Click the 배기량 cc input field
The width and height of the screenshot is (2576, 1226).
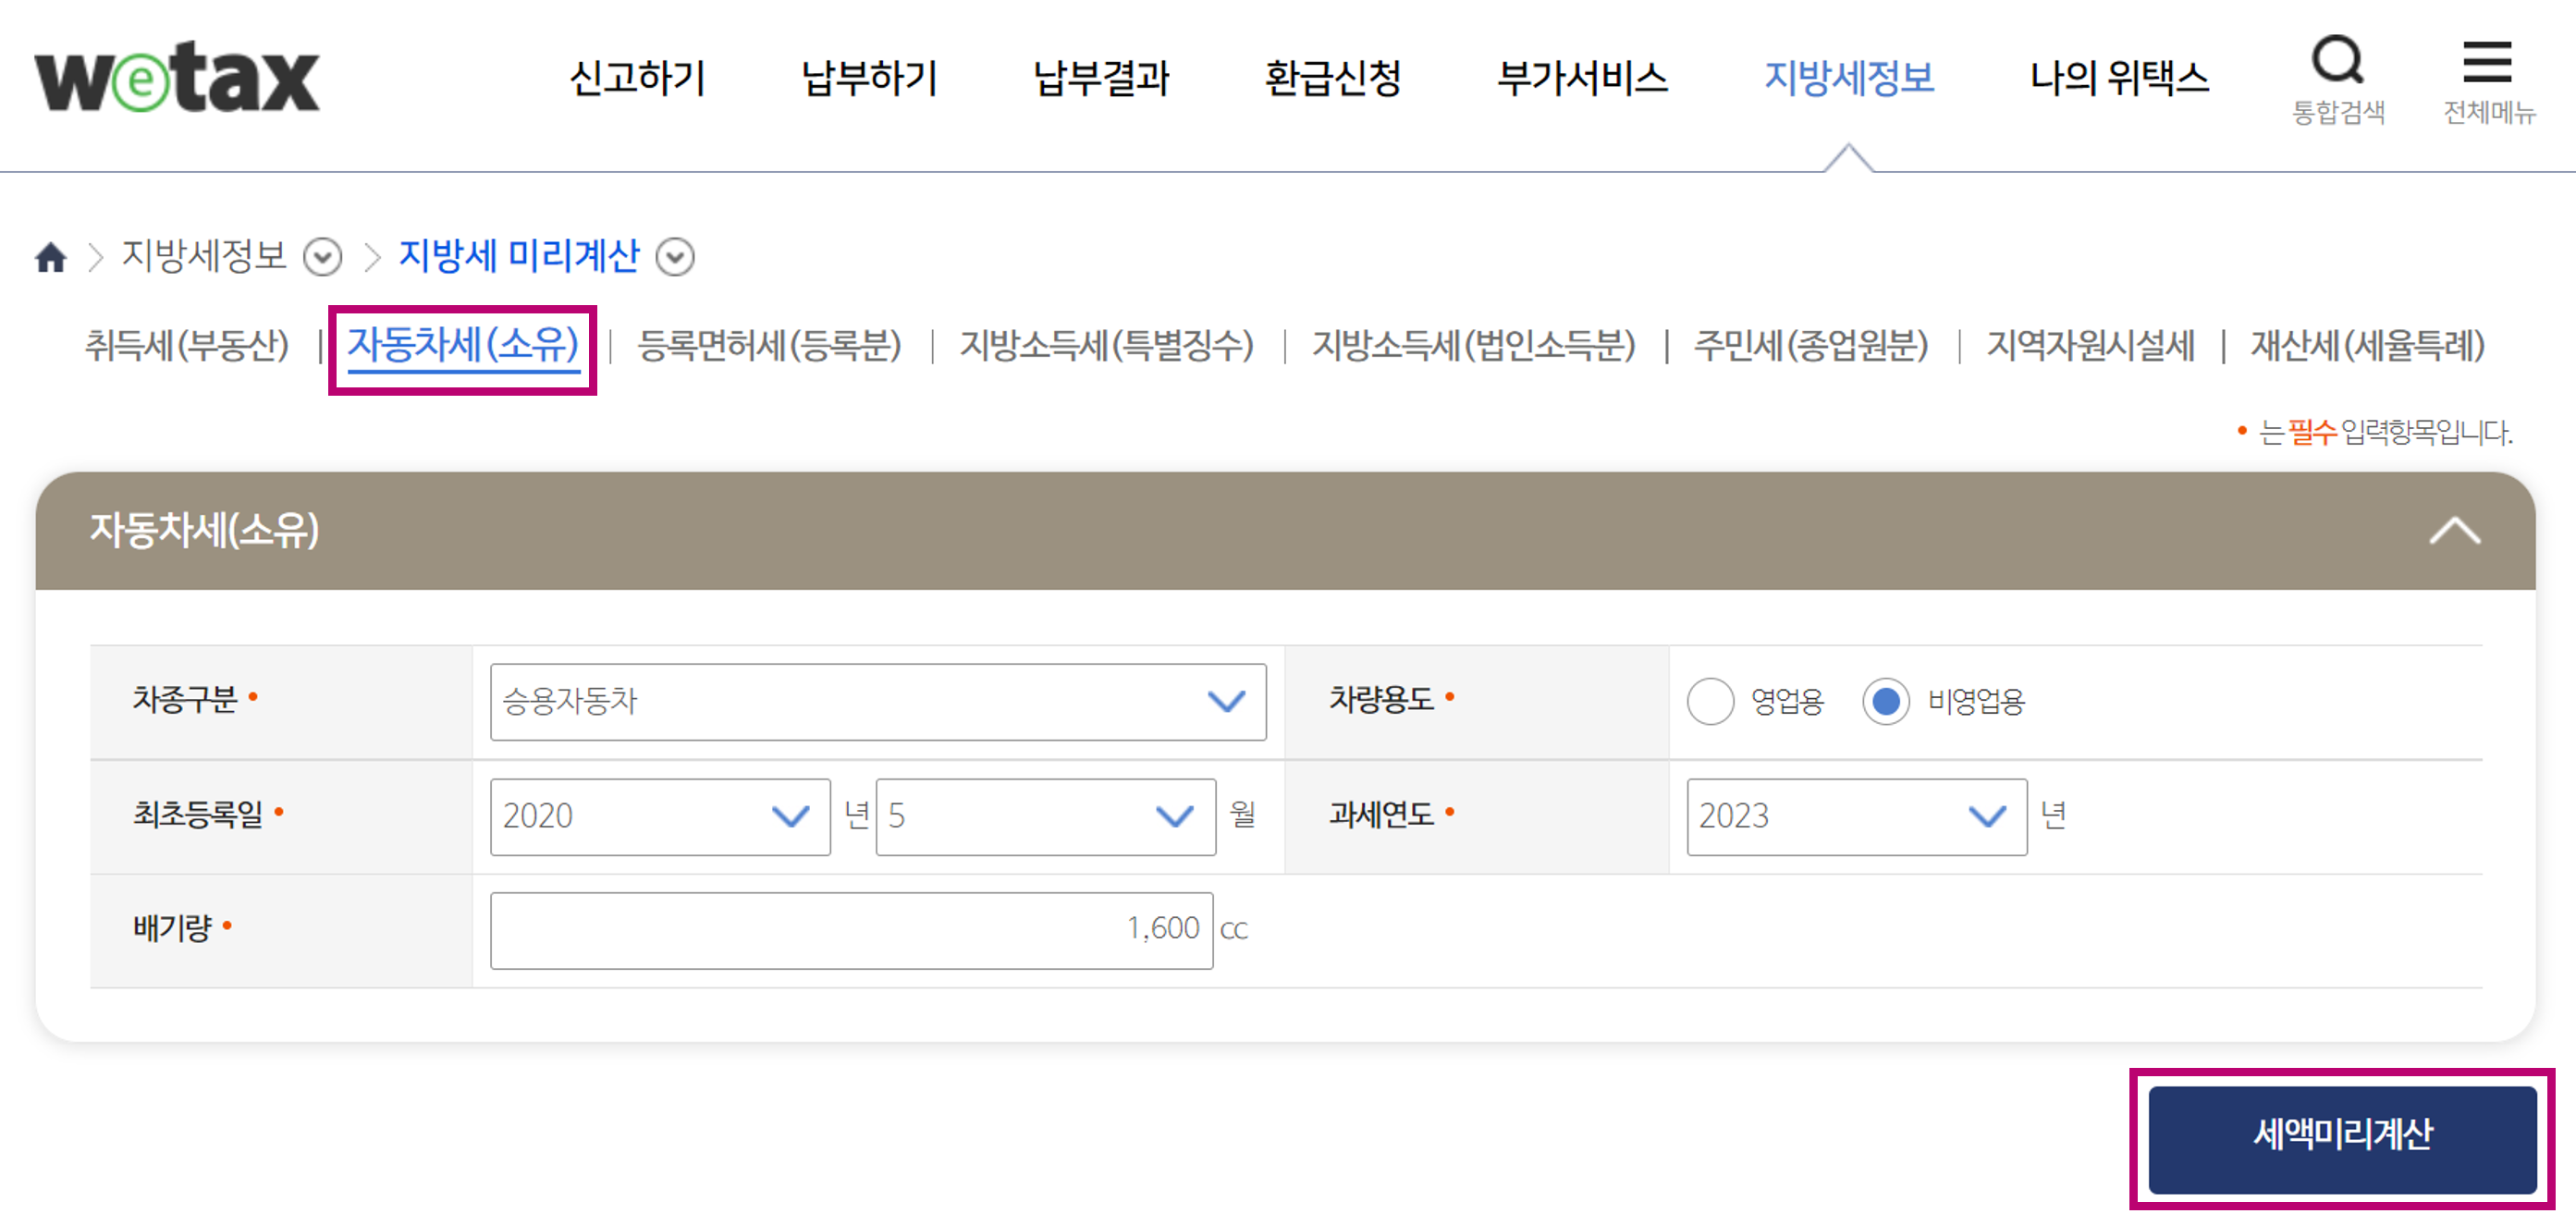pos(851,930)
